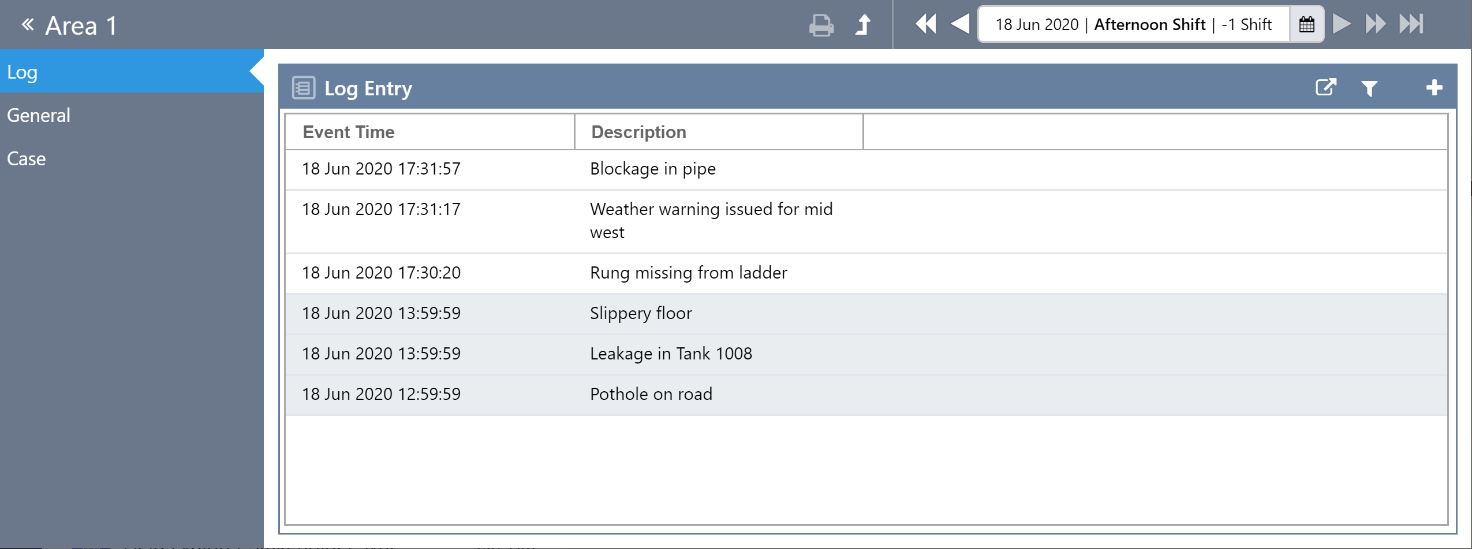Switch to the Case sidebar item
1472x549 pixels.
[27, 158]
